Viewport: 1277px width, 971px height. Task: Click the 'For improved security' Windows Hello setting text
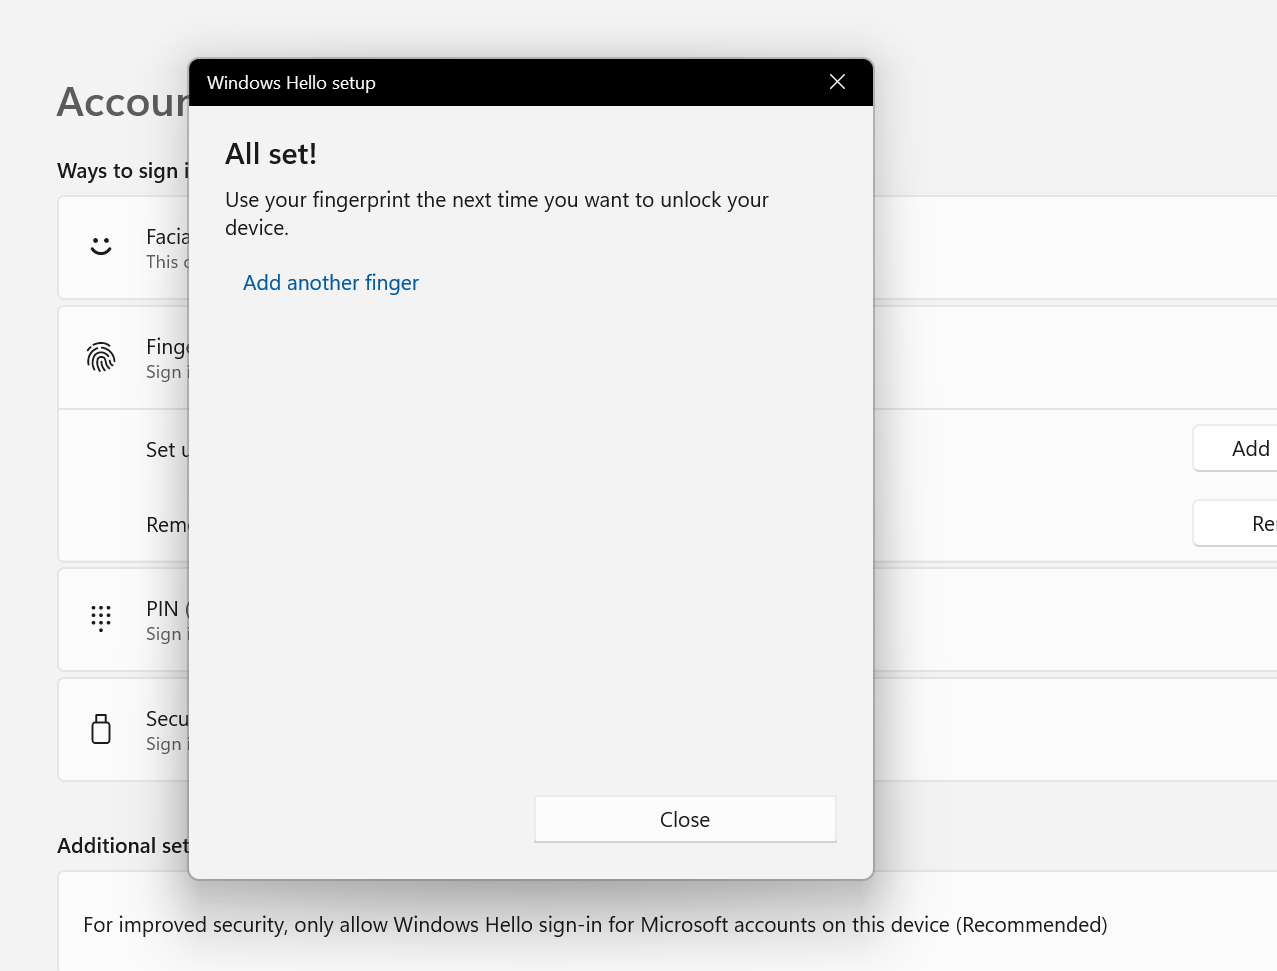click(595, 925)
